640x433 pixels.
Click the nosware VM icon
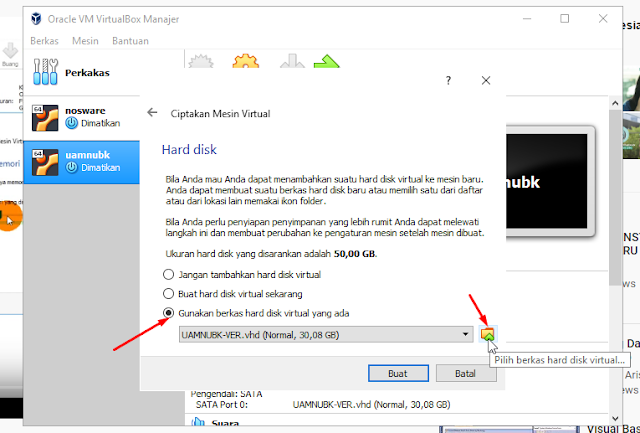tap(45, 118)
